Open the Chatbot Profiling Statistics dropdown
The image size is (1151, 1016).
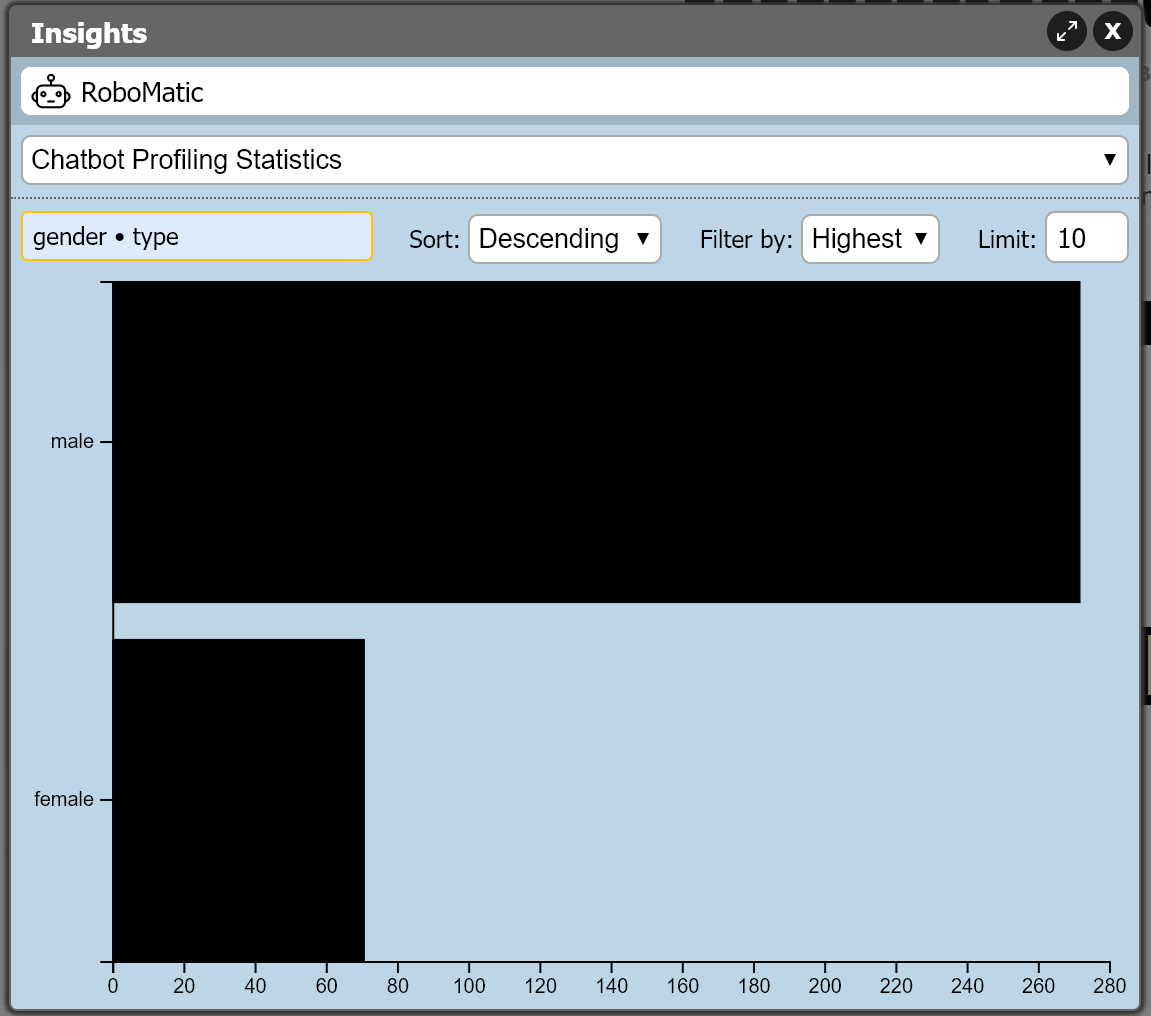pos(575,160)
